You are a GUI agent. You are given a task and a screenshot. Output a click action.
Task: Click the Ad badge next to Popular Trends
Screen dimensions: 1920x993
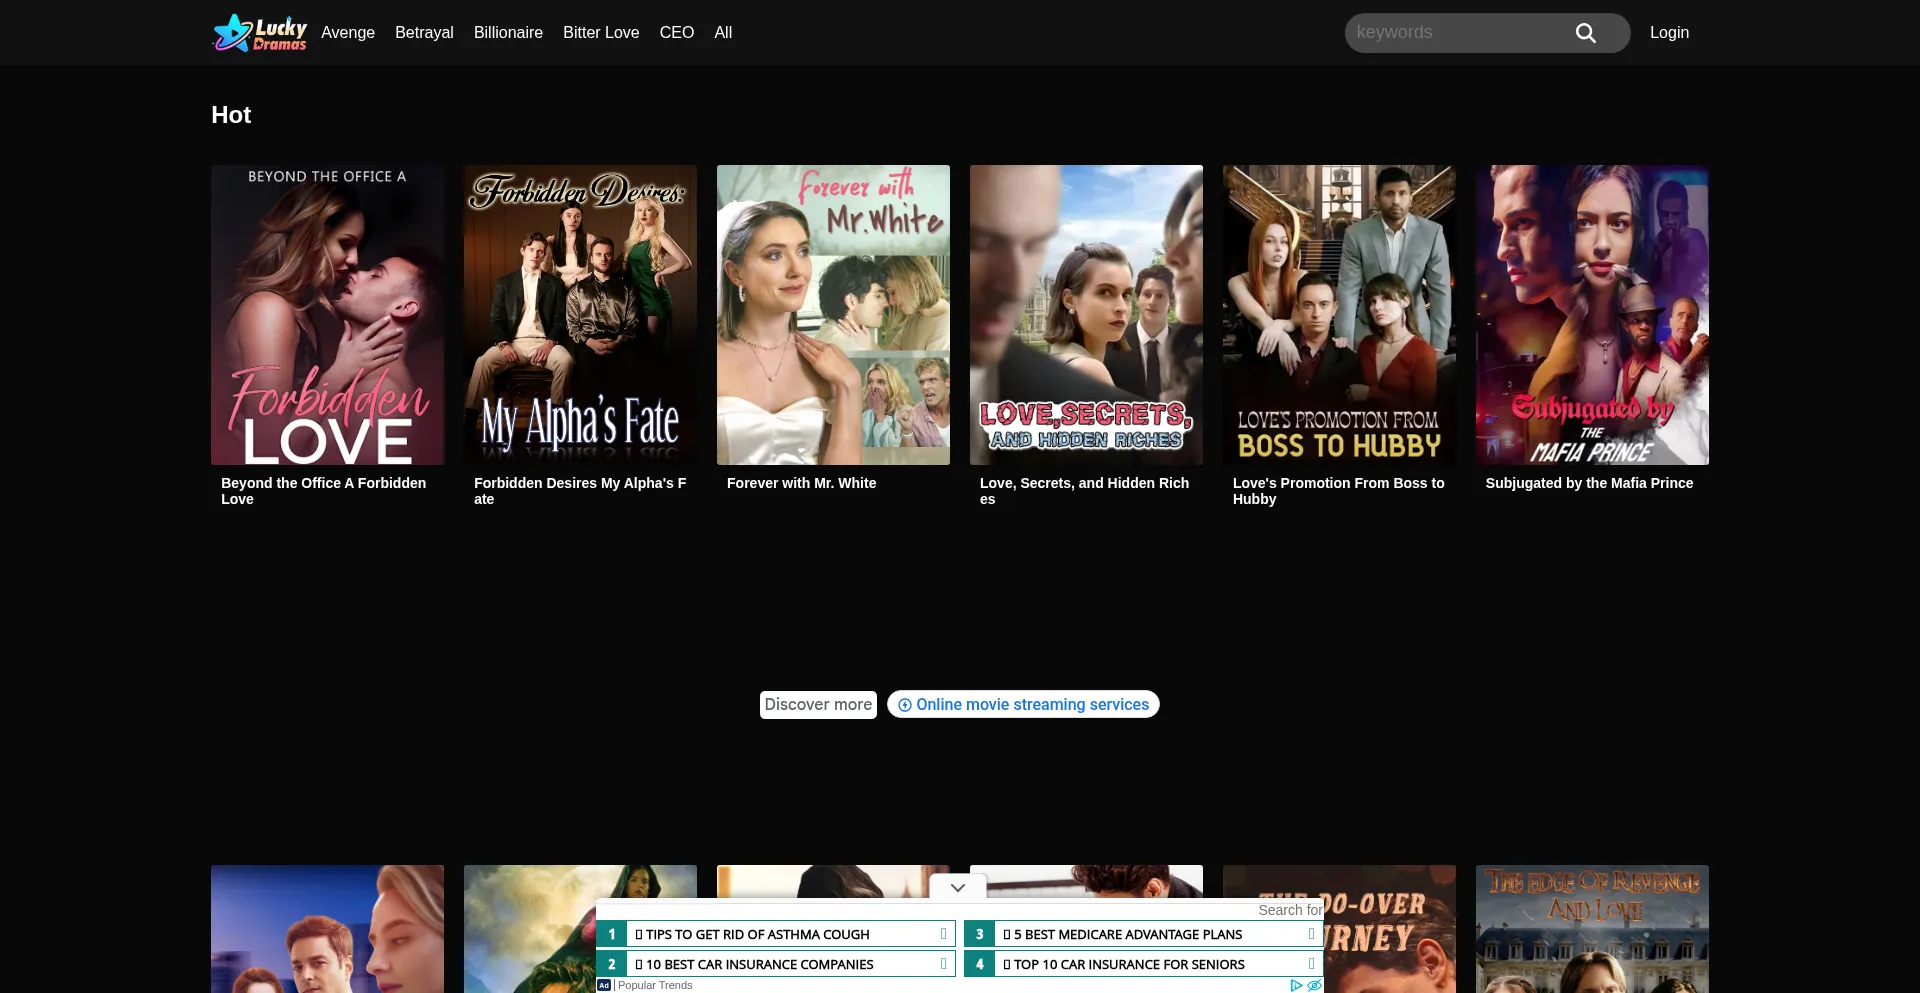pyautogui.click(x=603, y=985)
